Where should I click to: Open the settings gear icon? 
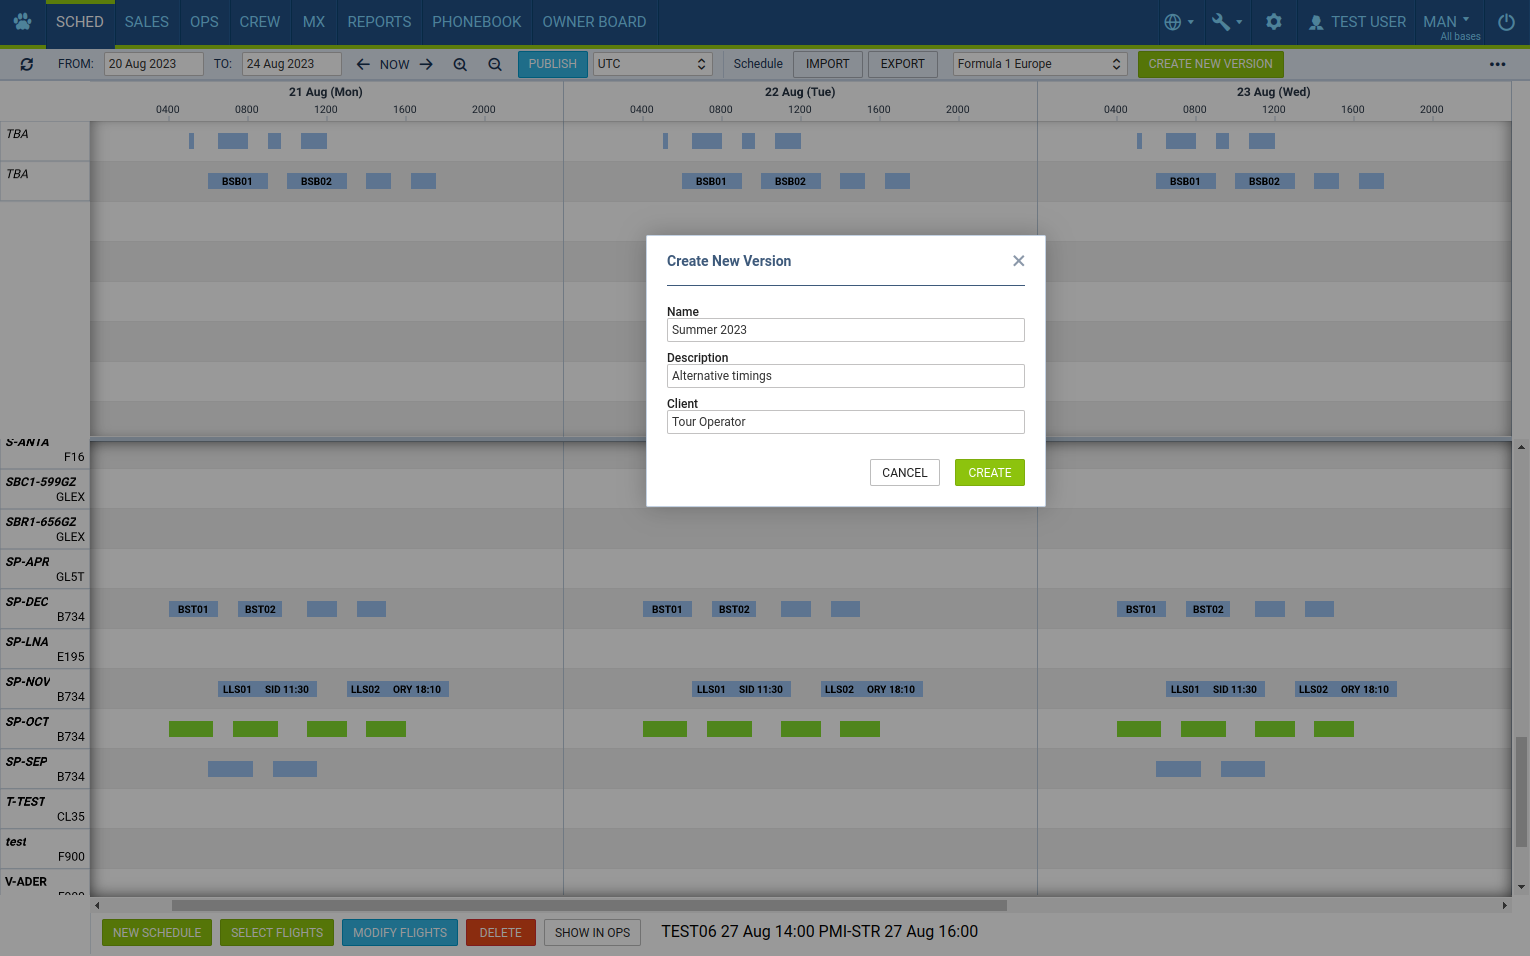1273,22
